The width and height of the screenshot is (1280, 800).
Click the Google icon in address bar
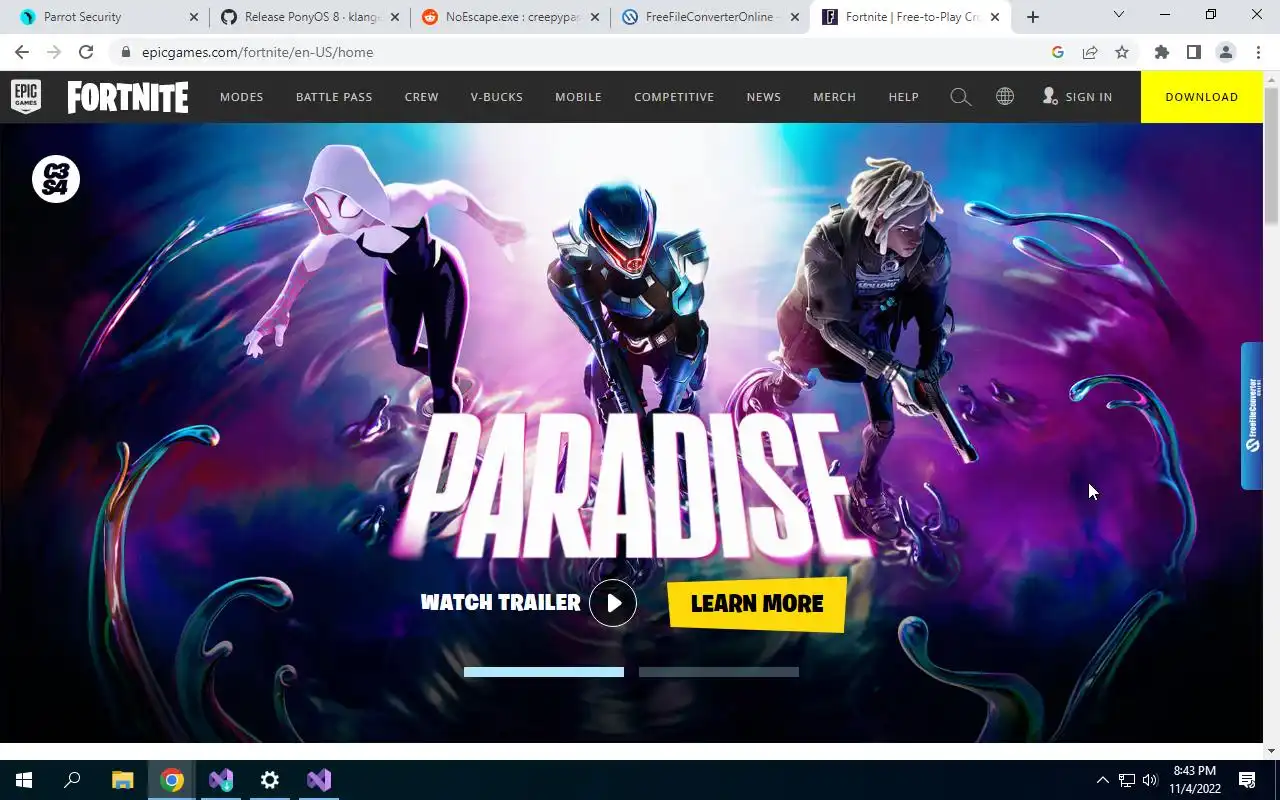tap(1058, 52)
